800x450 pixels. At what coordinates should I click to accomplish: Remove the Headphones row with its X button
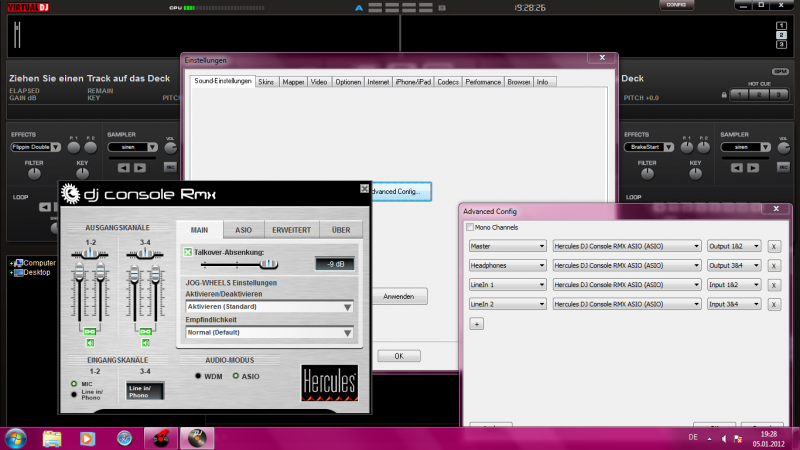774,266
